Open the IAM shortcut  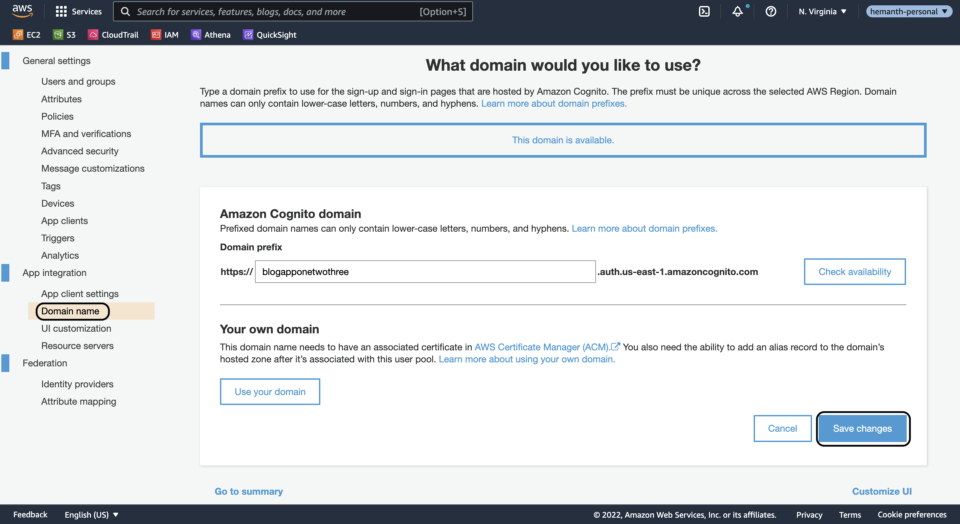pyautogui.click(x=165, y=35)
